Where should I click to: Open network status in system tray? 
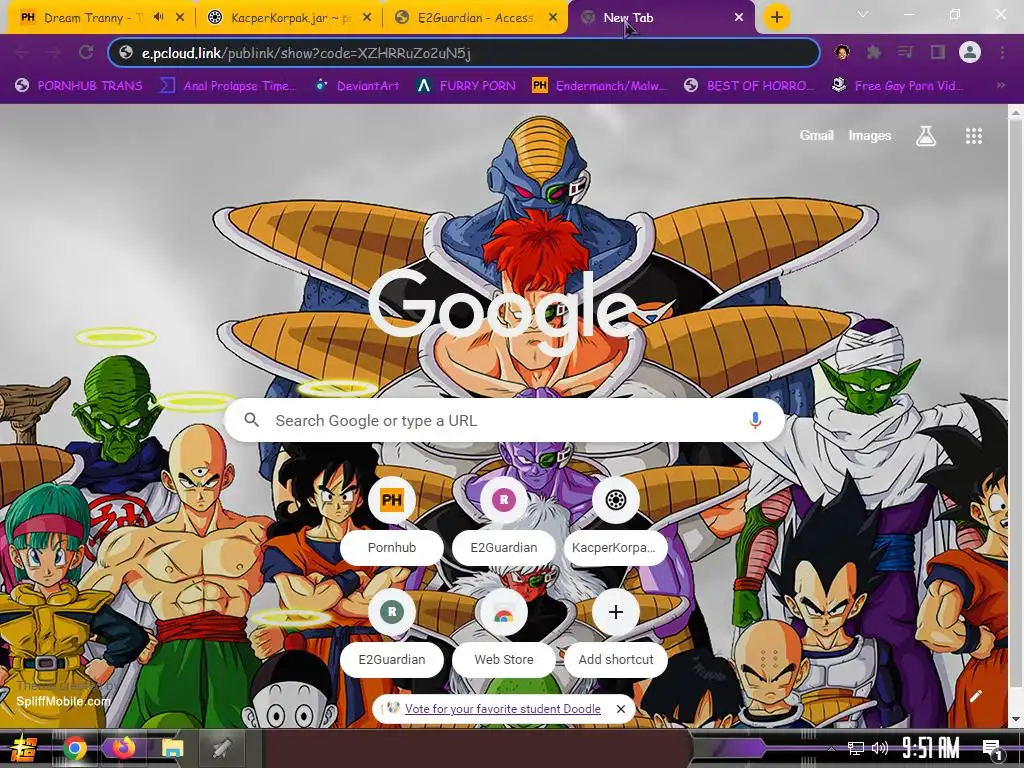tap(856, 748)
